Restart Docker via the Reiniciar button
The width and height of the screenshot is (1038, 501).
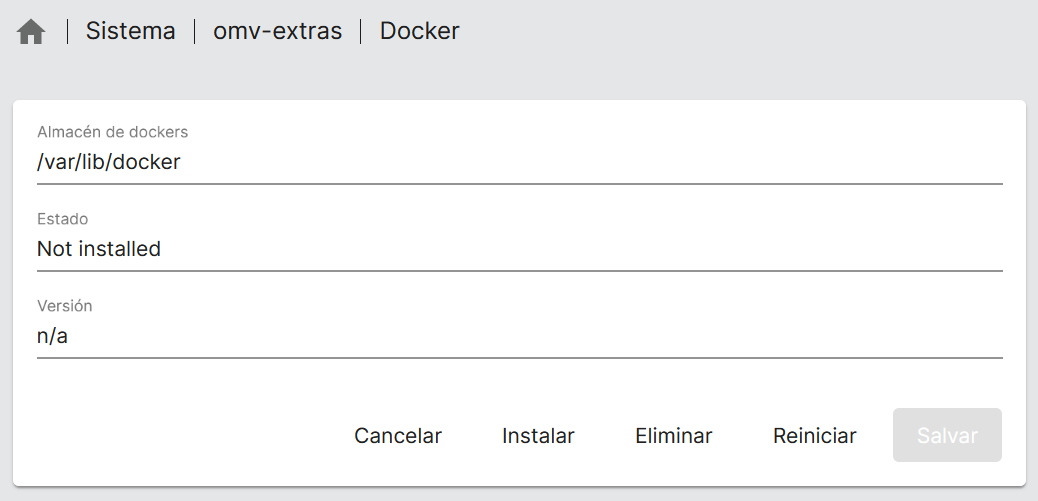point(814,436)
